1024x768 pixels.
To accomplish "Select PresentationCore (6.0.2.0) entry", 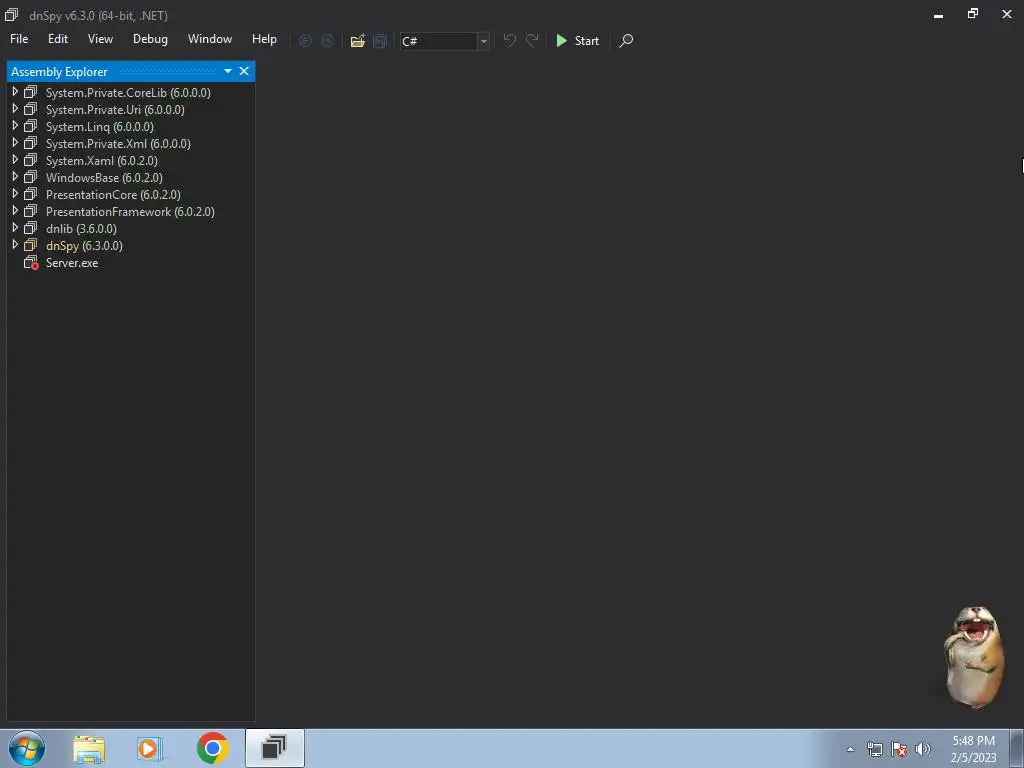I will 113,195.
